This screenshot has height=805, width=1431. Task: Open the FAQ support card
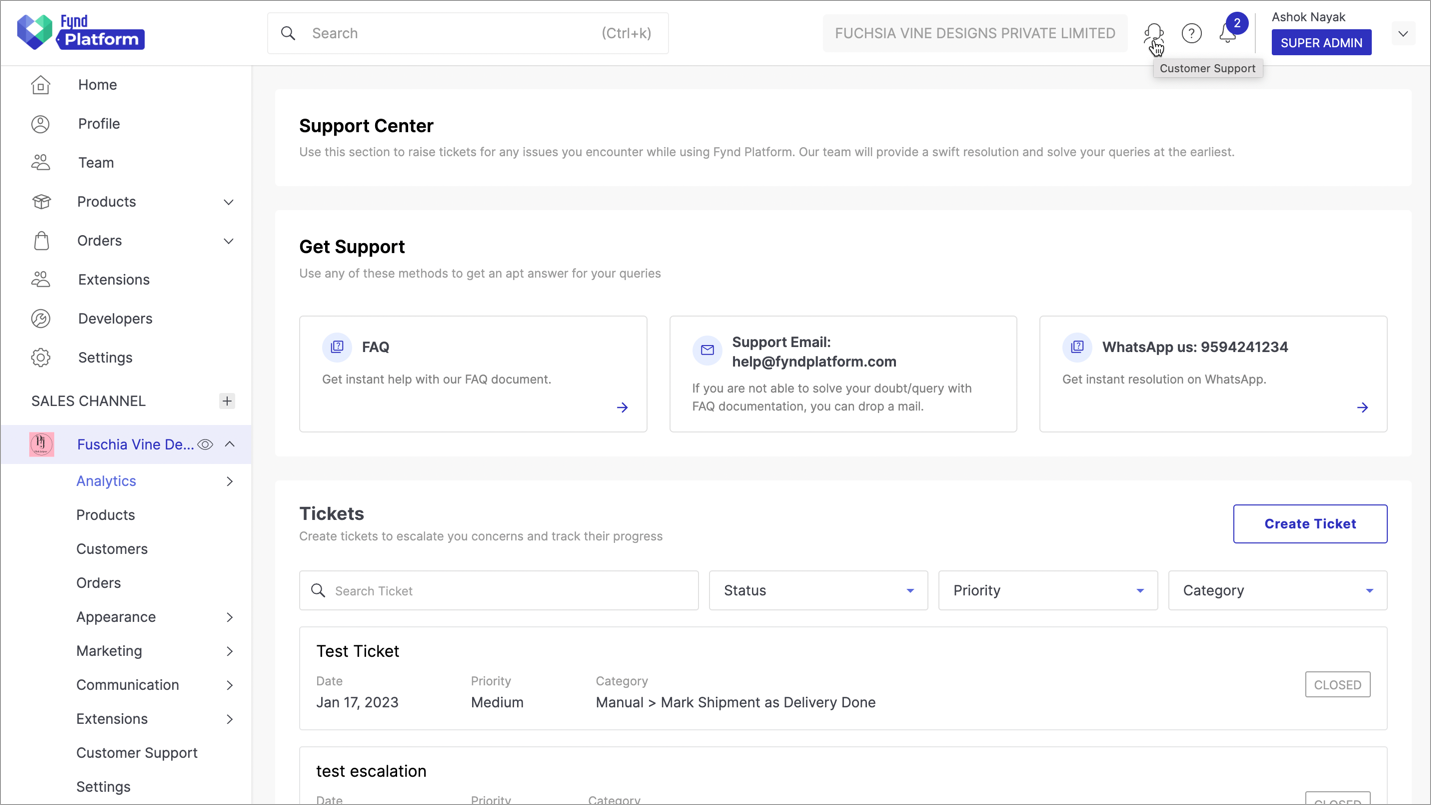pos(473,374)
